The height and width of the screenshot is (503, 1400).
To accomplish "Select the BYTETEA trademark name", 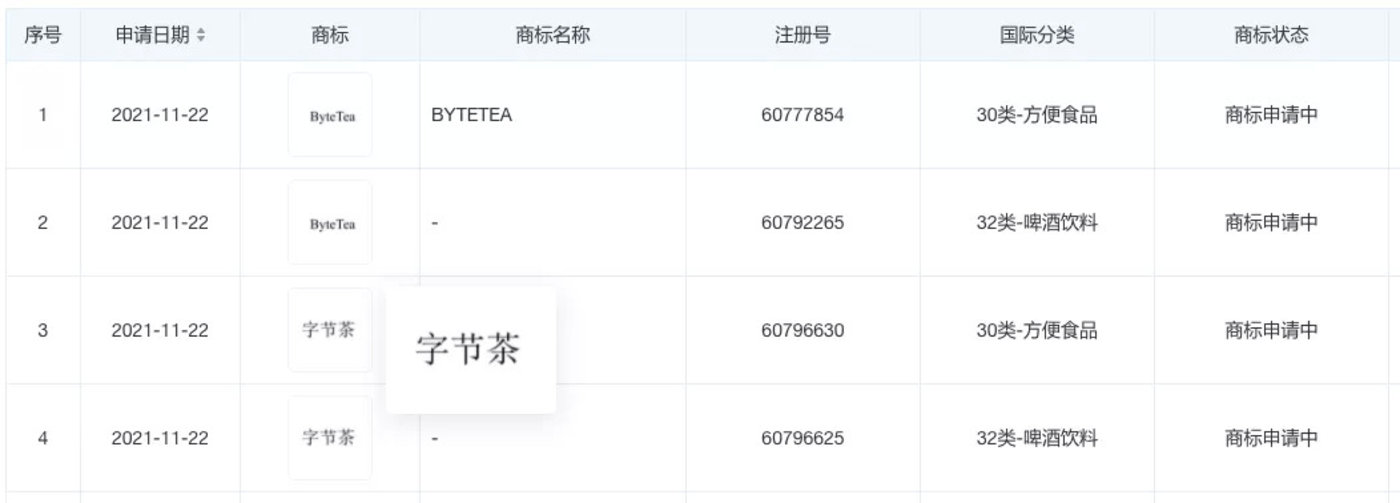I will pyautogui.click(x=471, y=115).
